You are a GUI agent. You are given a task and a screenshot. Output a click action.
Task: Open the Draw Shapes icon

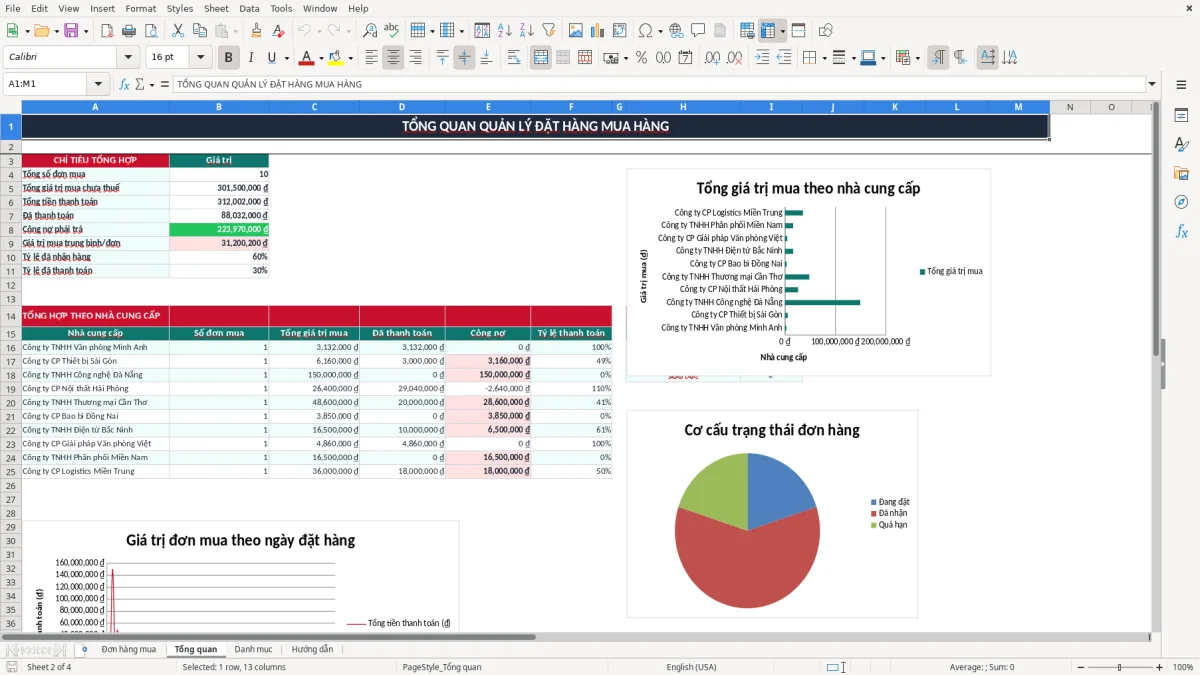point(826,31)
